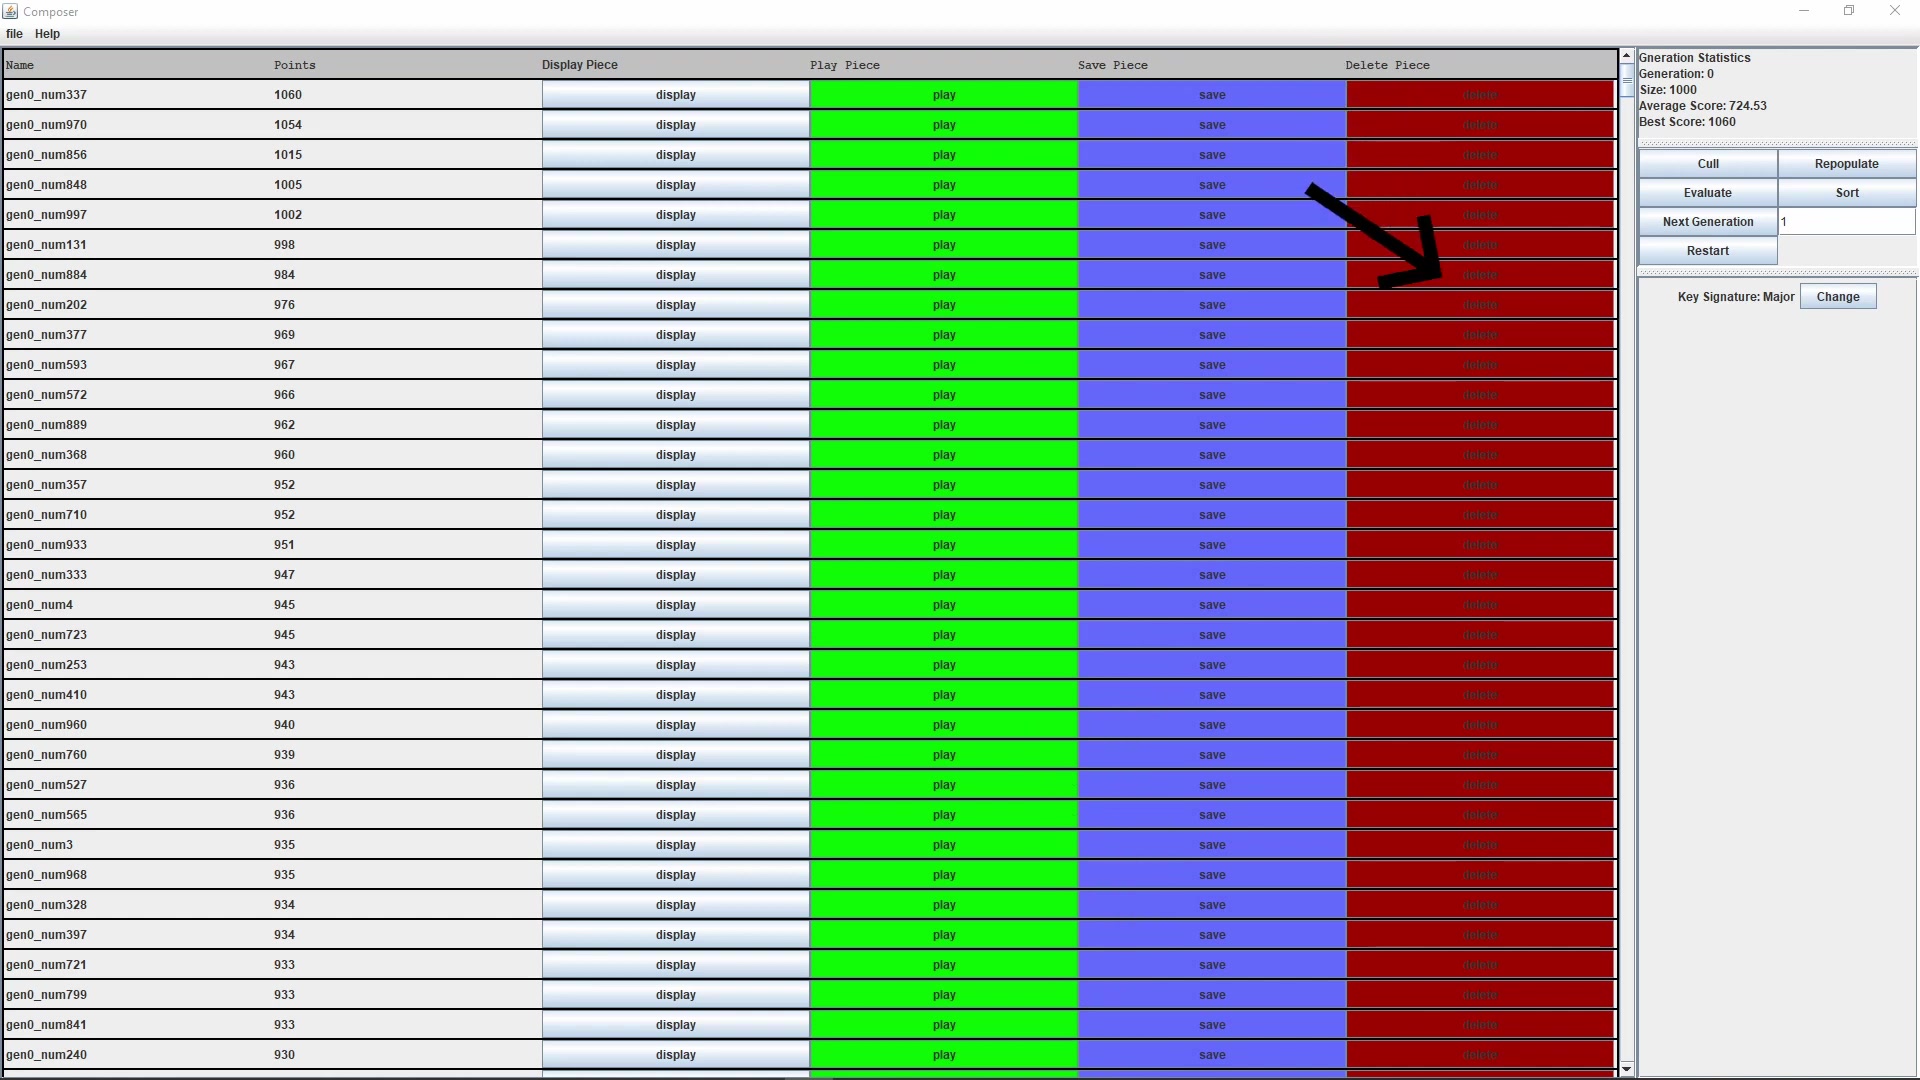Image resolution: width=1920 pixels, height=1080 pixels.
Task: Delete piece gen0_num997
Action: [1480, 215]
